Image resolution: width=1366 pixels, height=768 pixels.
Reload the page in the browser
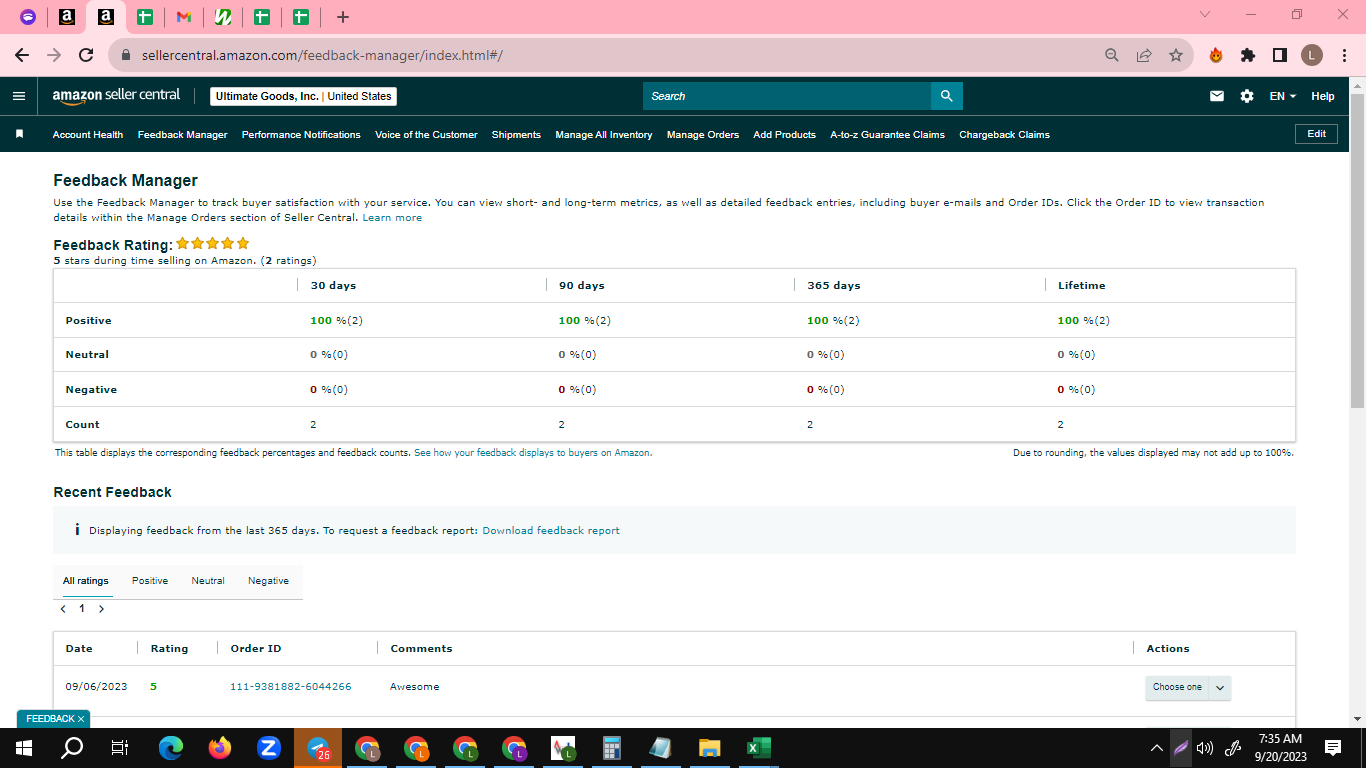[86, 55]
